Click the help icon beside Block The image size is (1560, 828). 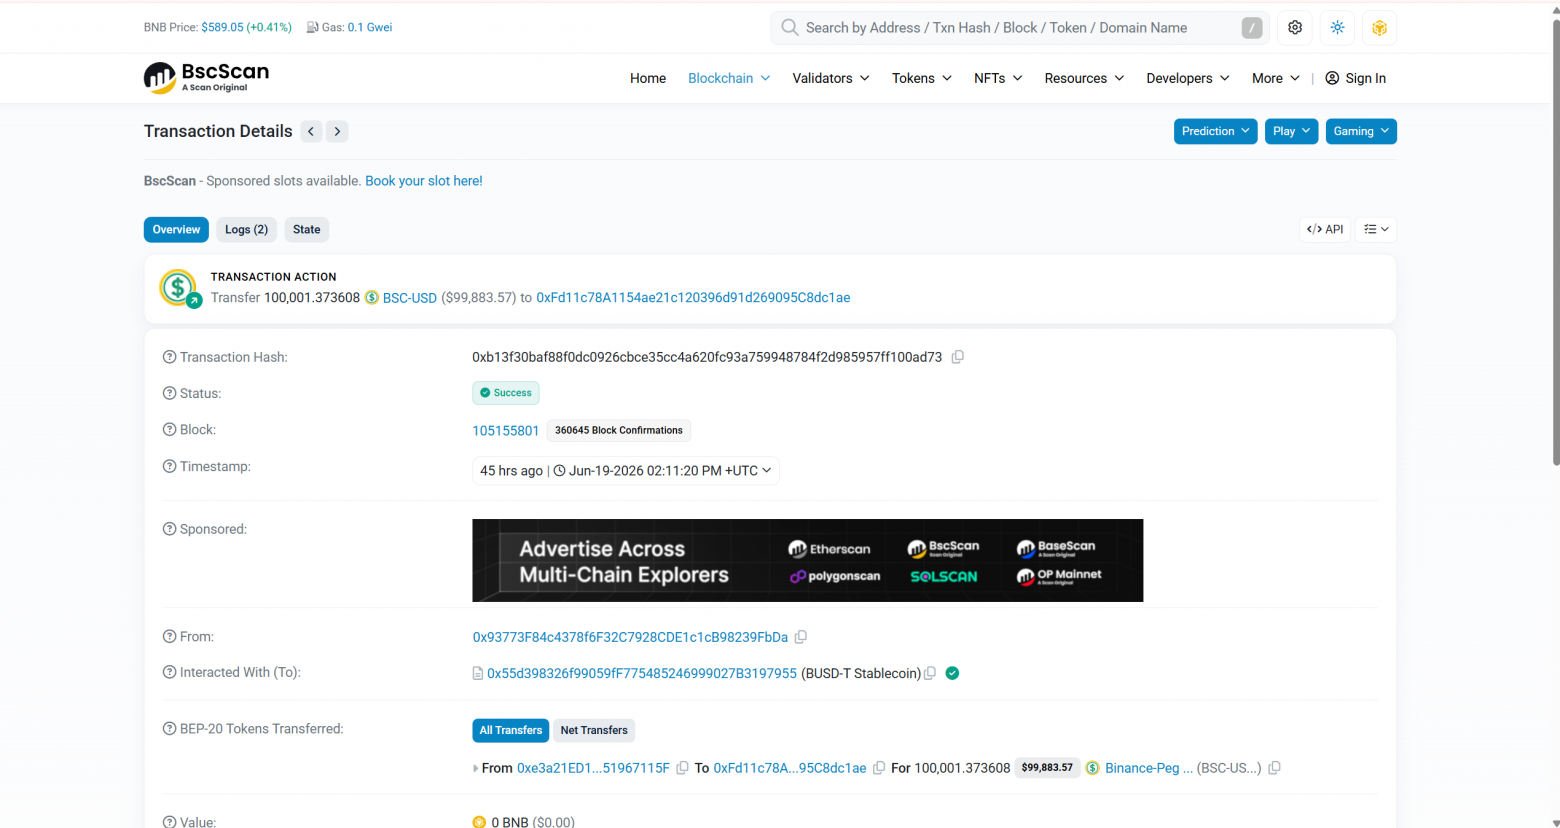coord(169,430)
